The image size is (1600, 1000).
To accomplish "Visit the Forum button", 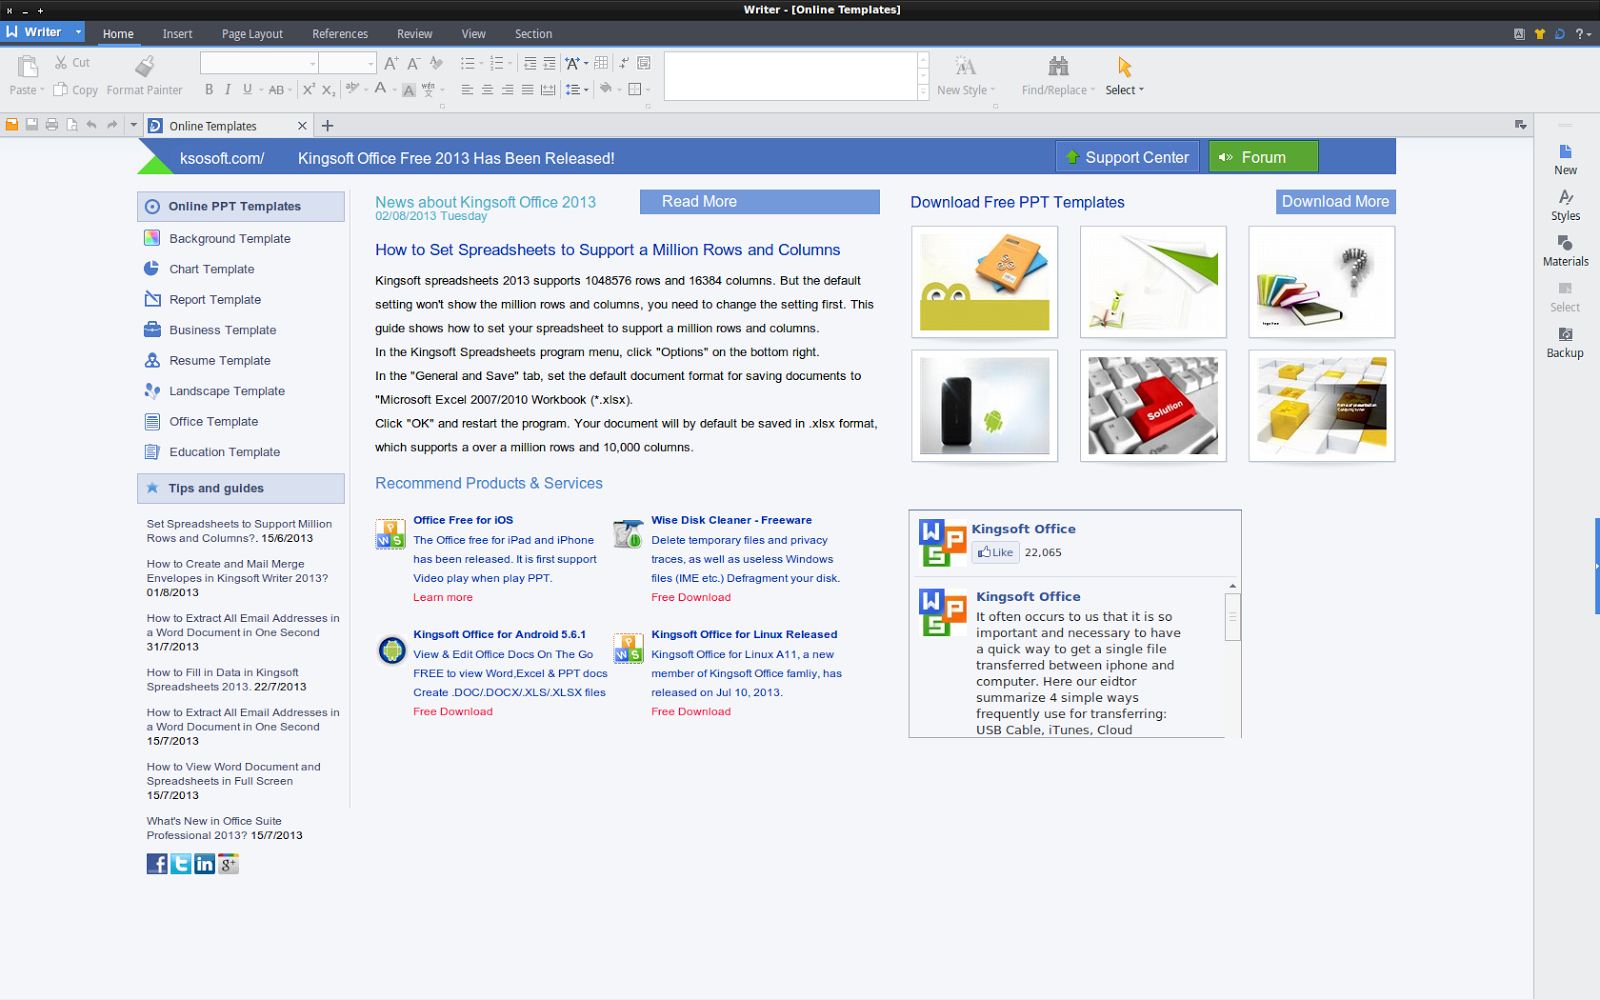I will (x=1263, y=157).
